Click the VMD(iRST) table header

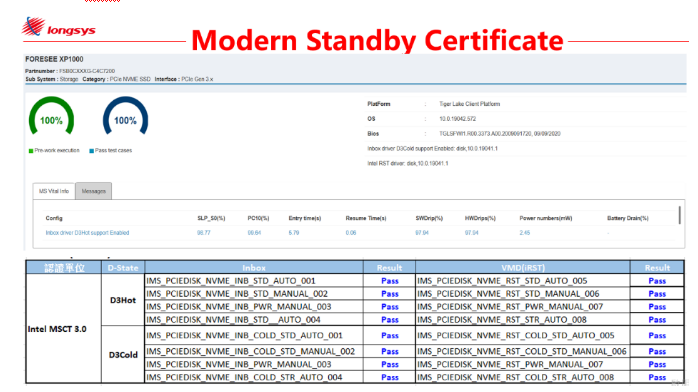click(523, 268)
